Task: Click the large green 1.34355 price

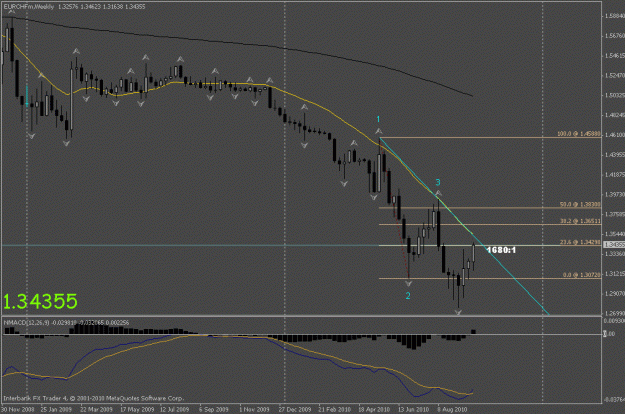Action: coord(40,302)
